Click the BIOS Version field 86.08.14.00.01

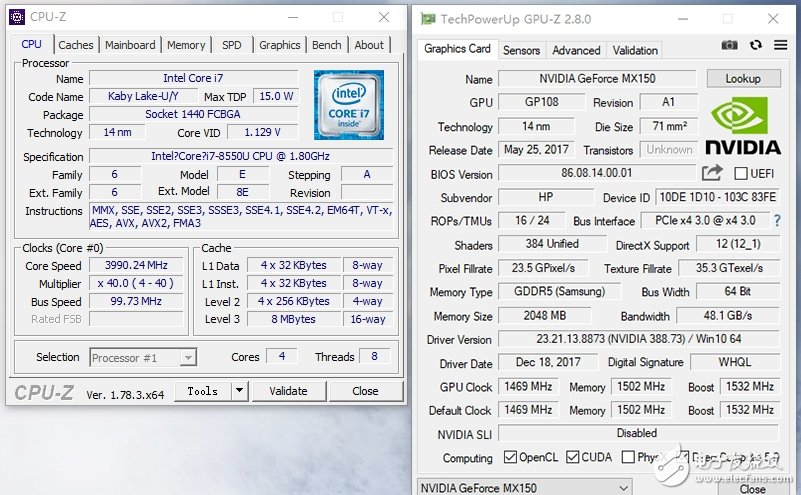(x=597, y=173)
